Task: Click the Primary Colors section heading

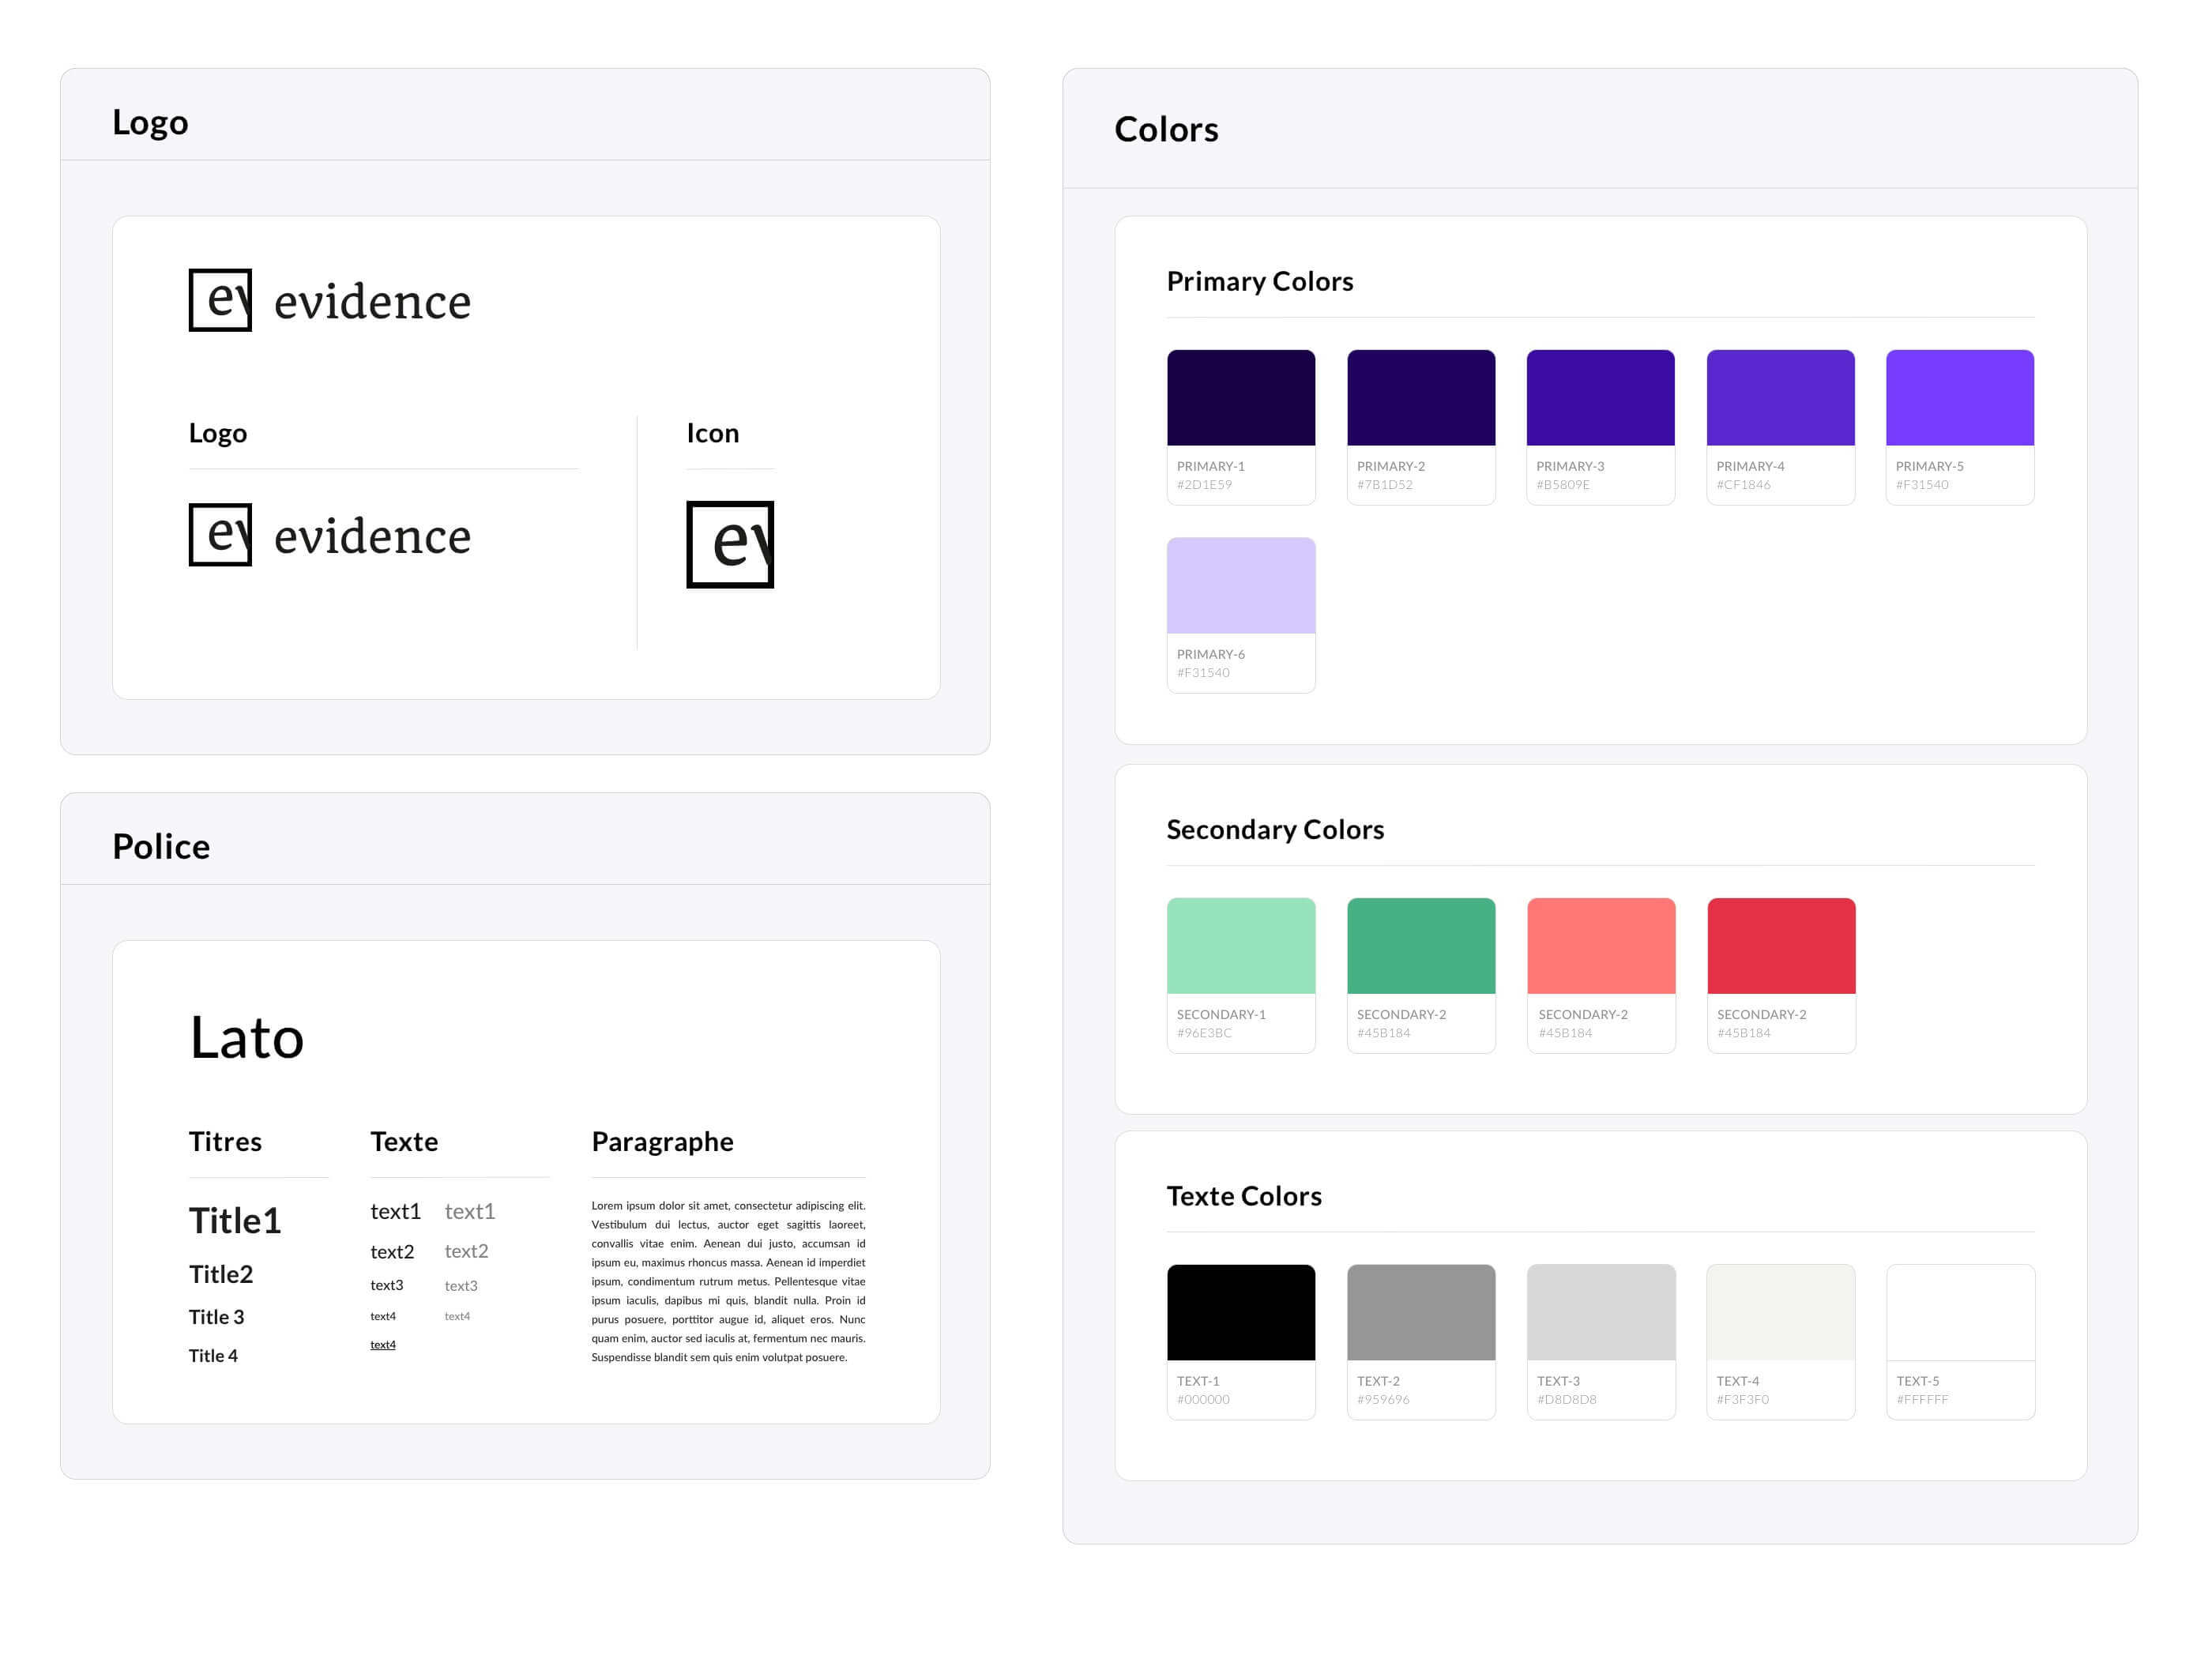Action: (x=1259, y=282)
